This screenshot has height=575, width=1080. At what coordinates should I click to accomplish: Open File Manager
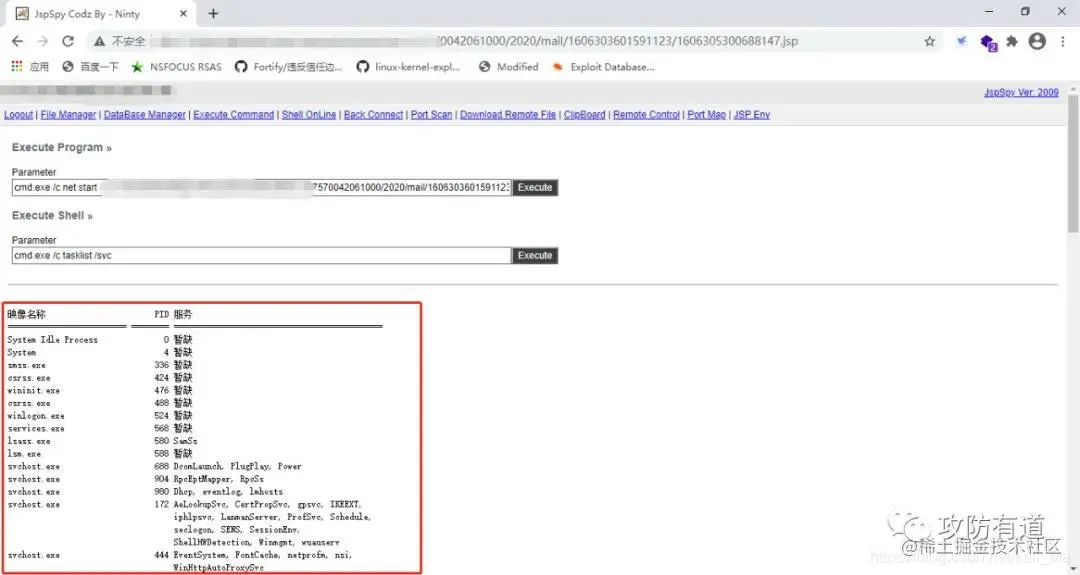click(68, 114)
